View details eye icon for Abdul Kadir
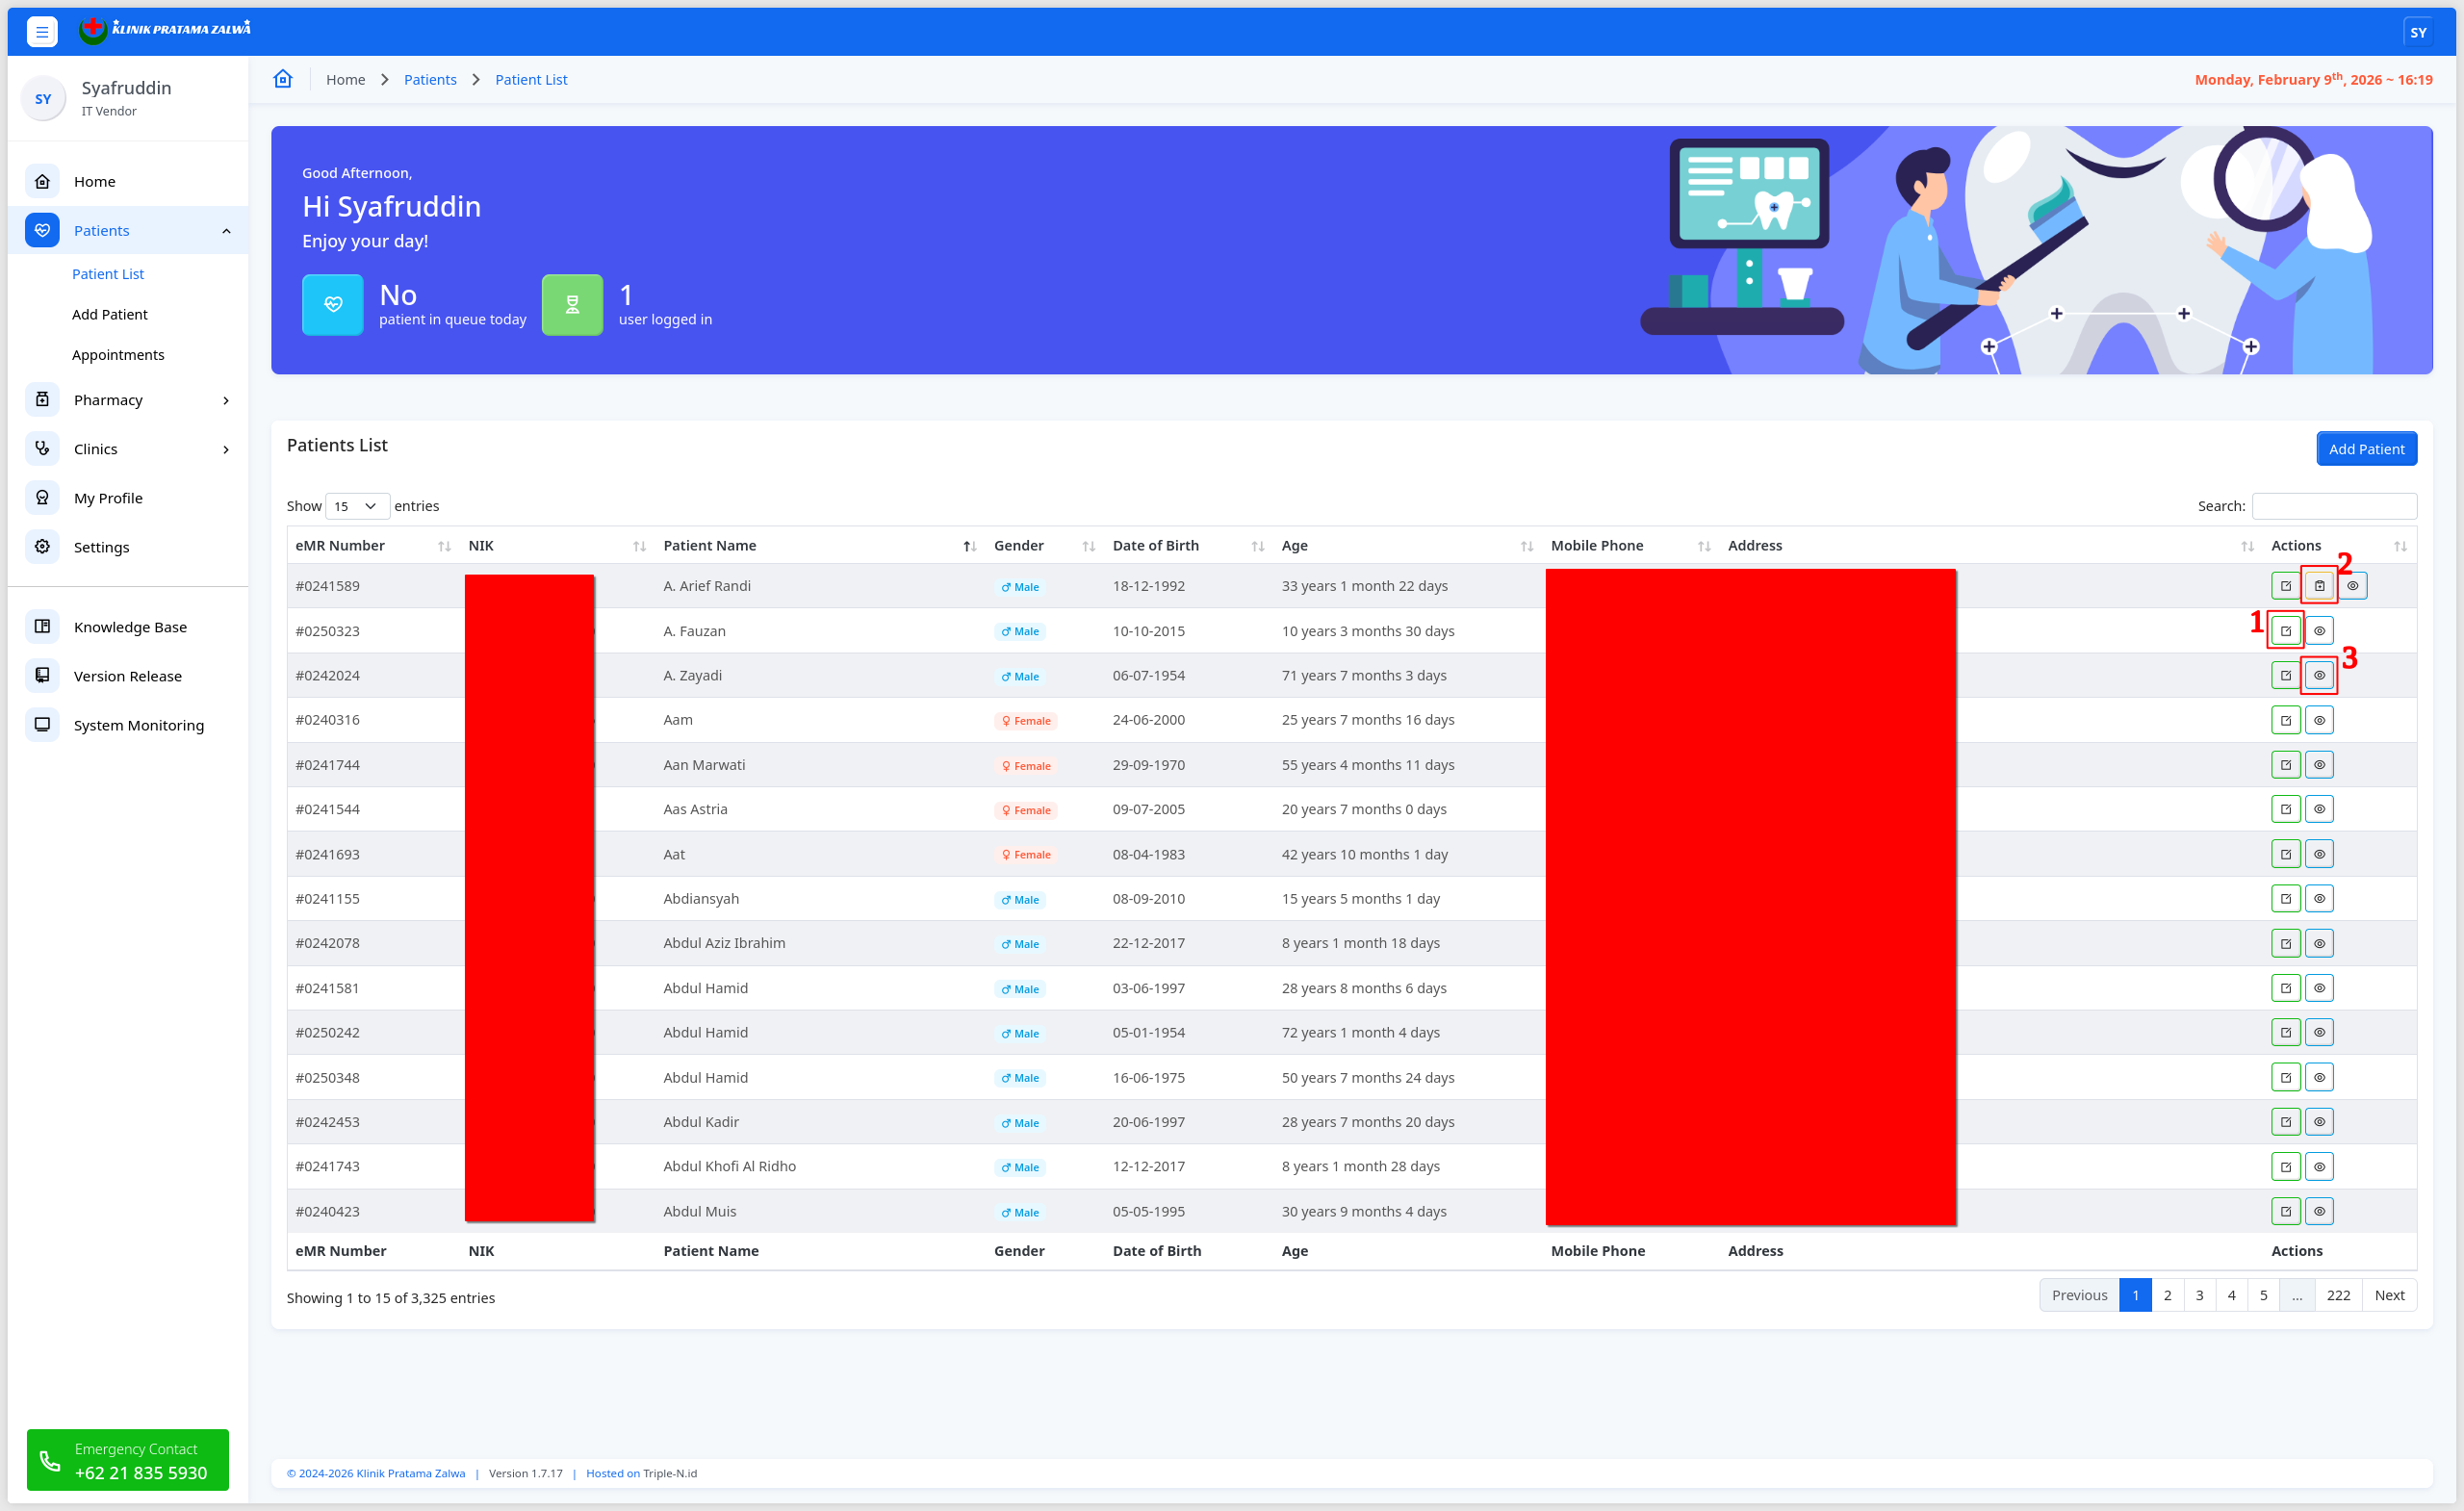 click(x=2319, y=1122)
